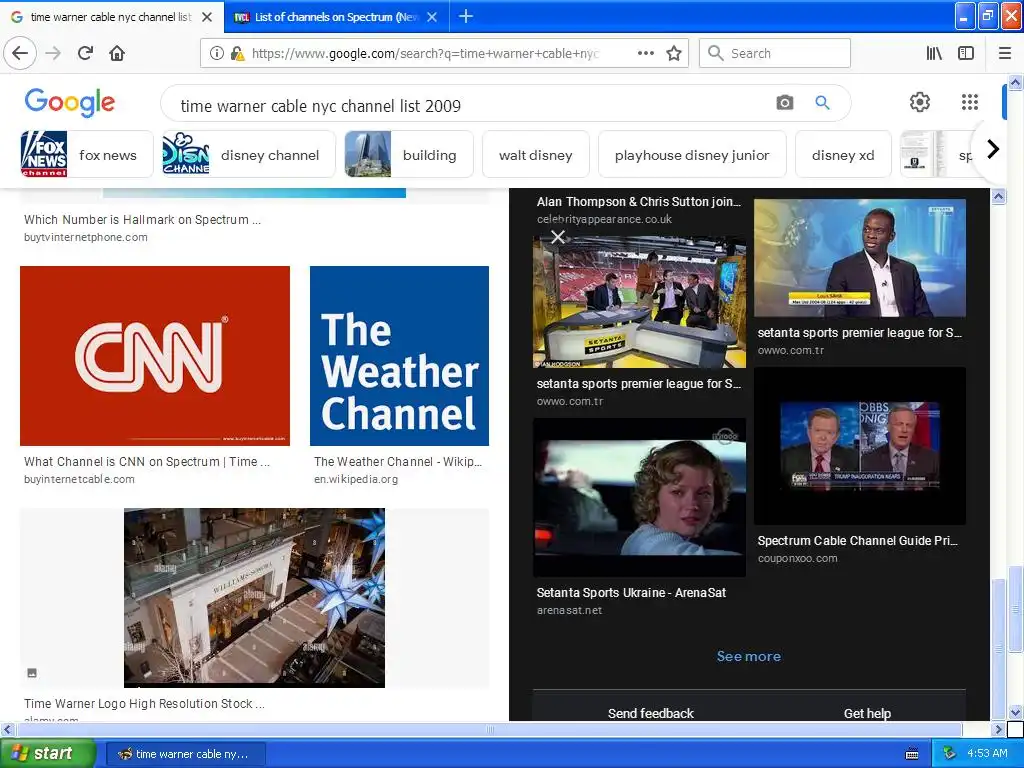Screen dimensions: 1024x768
Task: Click the padlock connection warning icon
Action: click(x=238, y=54)
